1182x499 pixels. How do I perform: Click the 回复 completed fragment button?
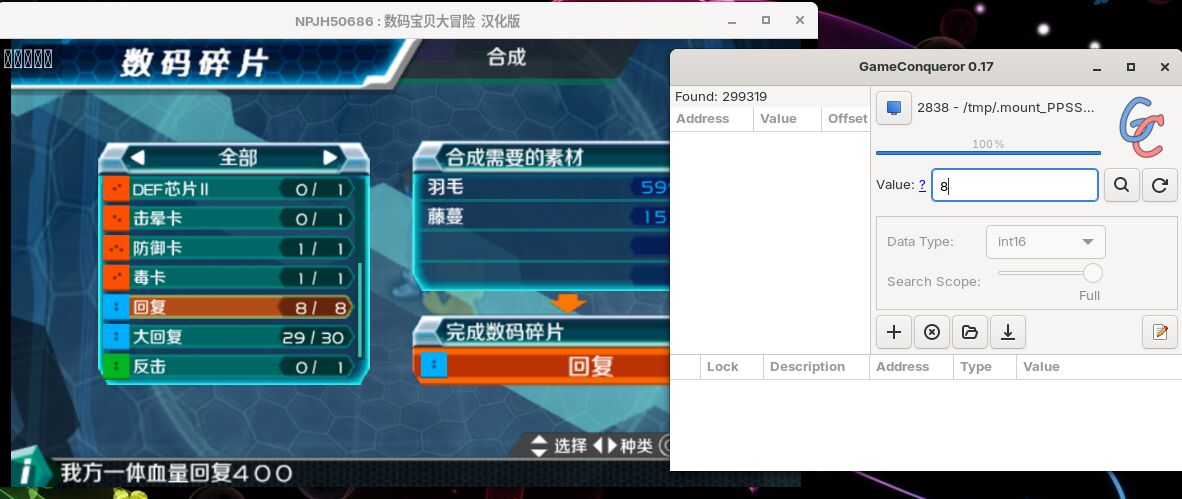[542, 366]
